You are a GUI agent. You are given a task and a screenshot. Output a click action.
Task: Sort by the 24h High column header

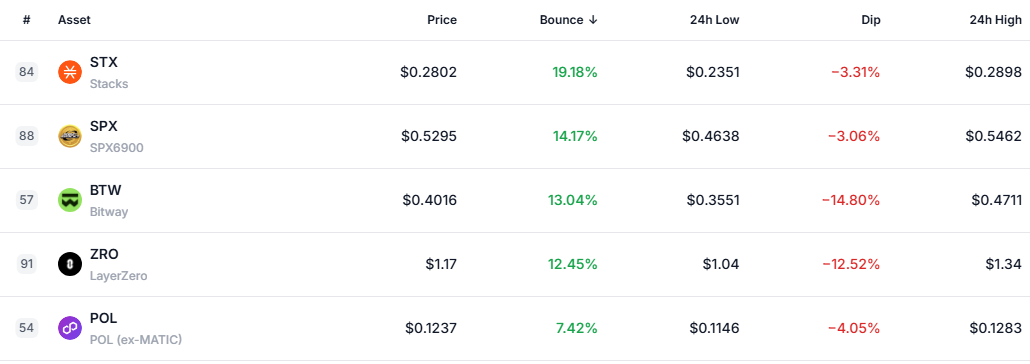click(996, 20)
